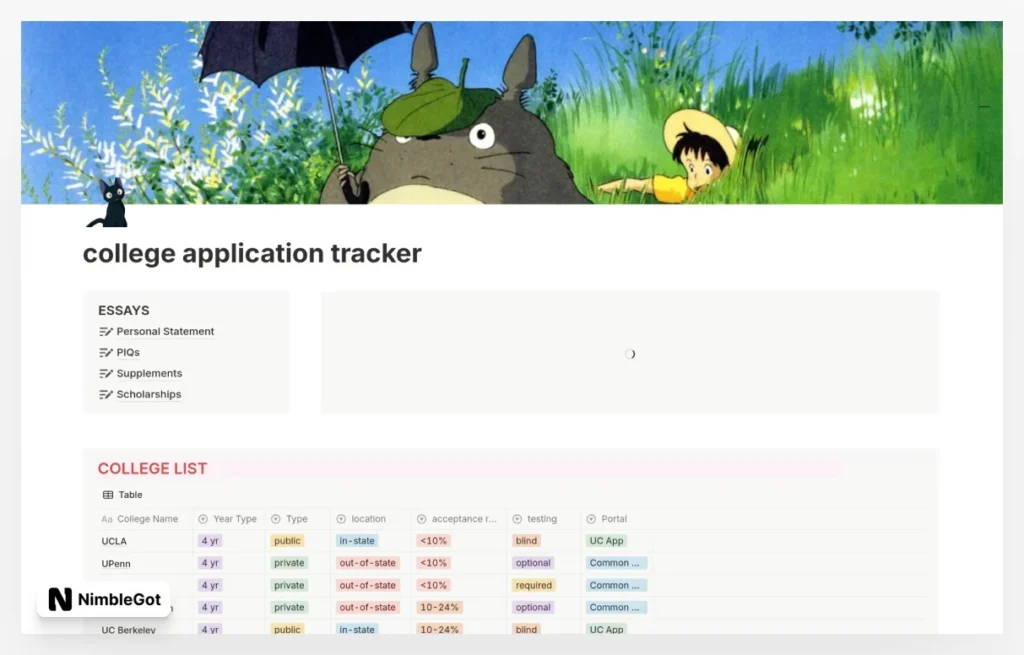Screen dimensions: 1024x655
Task: Click the Aa icon beside College Name
Action: (x=106, y=519)
